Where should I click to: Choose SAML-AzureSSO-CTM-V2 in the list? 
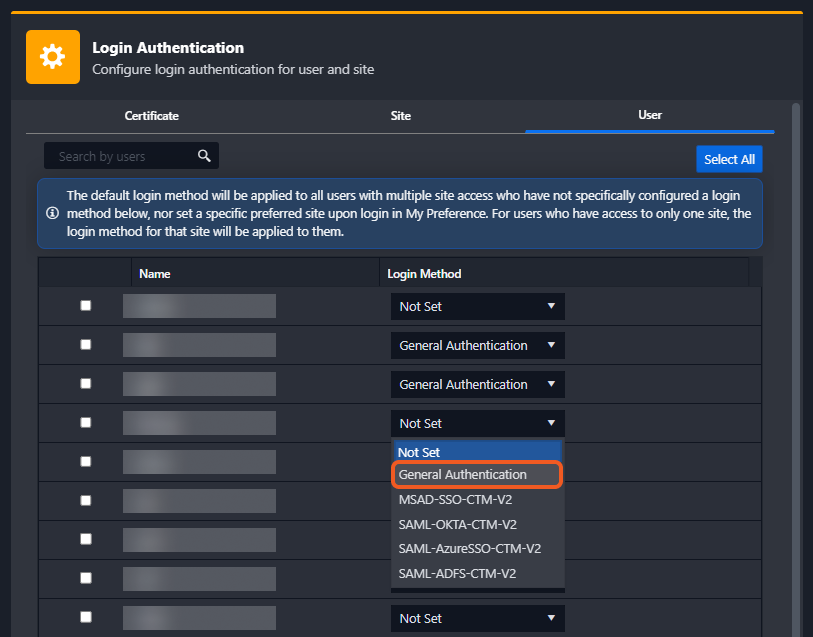pyautogui.click(x=469, y=549)
